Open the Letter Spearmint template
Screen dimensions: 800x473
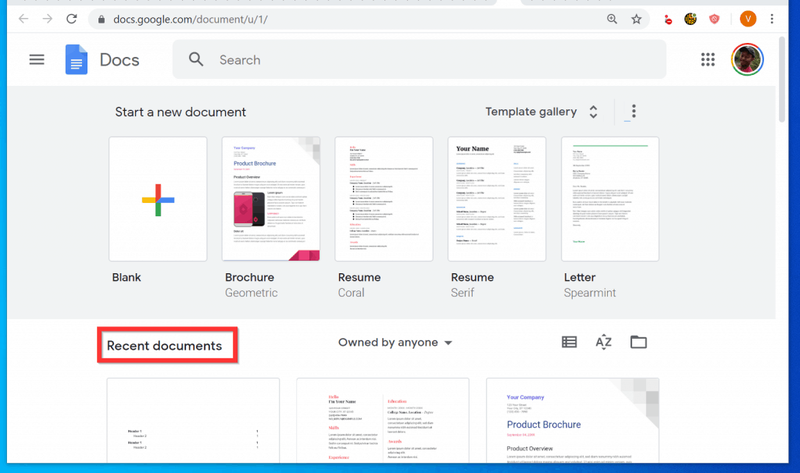tap(610, 199)
